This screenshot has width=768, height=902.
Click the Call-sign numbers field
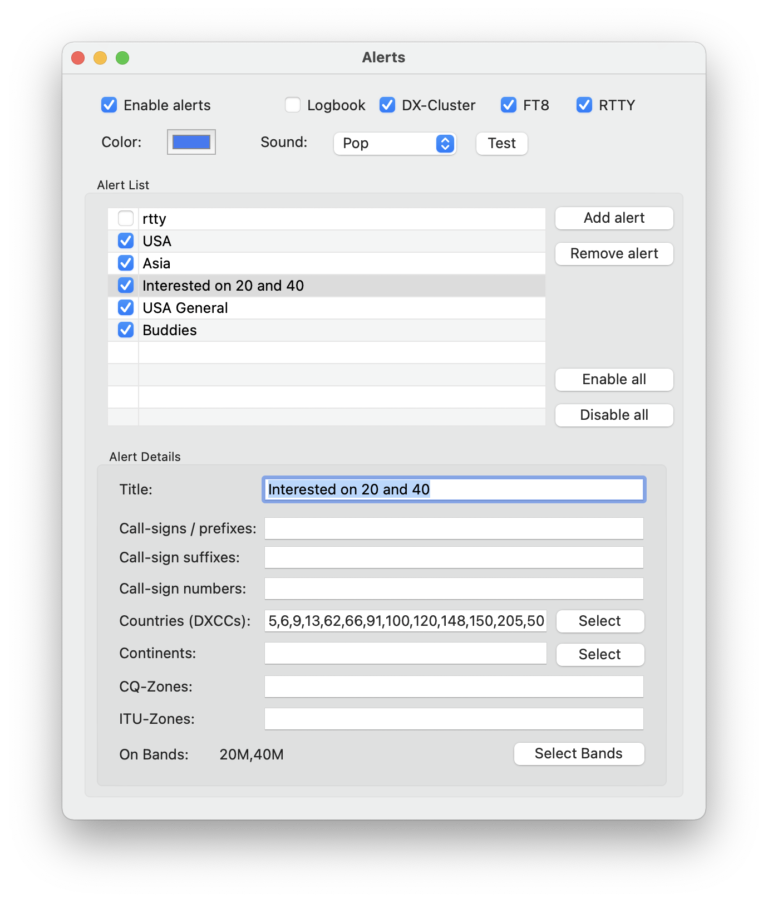[454, 588]
